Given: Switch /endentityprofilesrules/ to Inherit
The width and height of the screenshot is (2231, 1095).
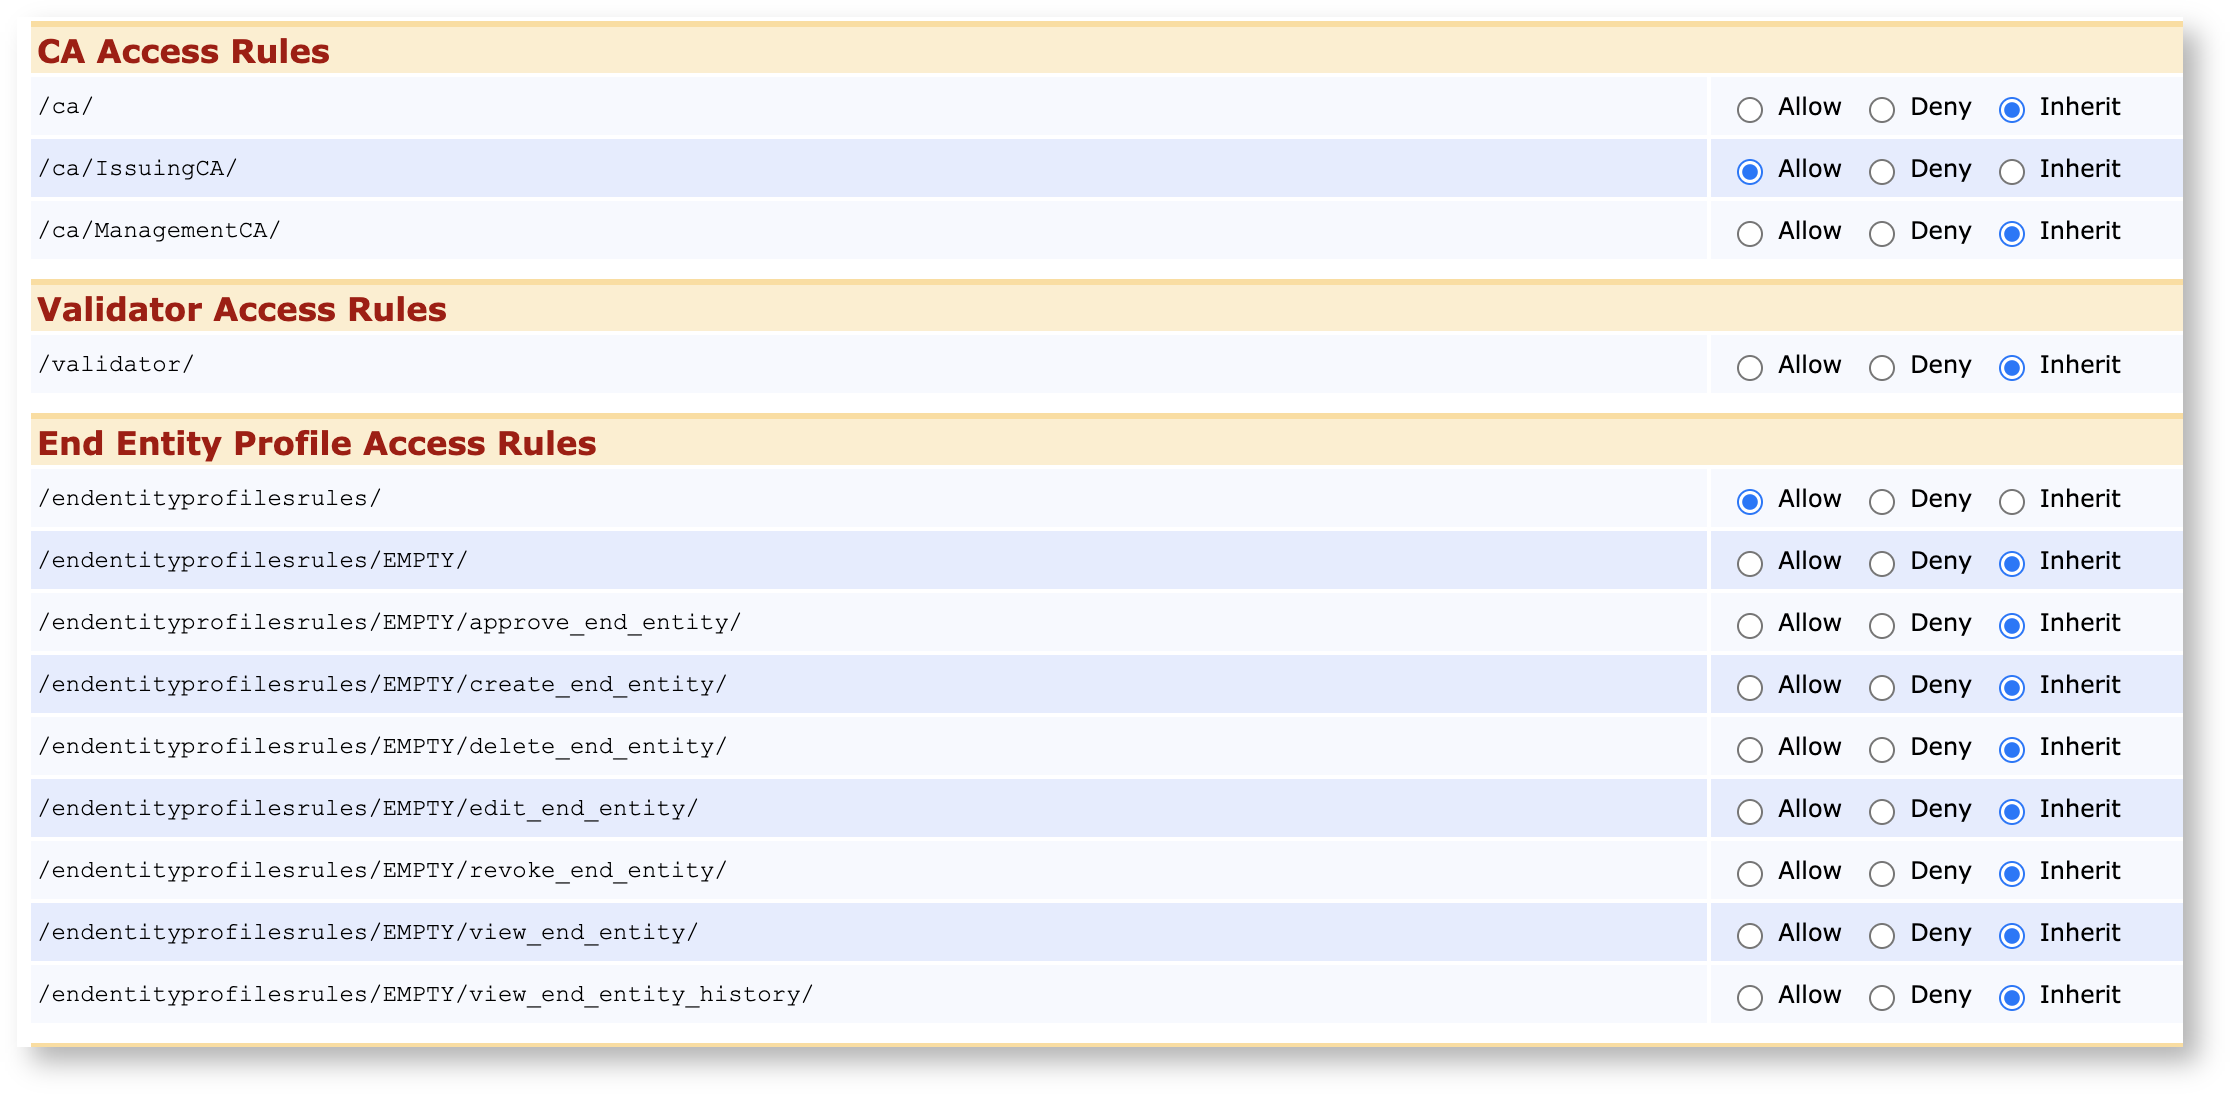Looking at the screenshot, I should 2012,501.
